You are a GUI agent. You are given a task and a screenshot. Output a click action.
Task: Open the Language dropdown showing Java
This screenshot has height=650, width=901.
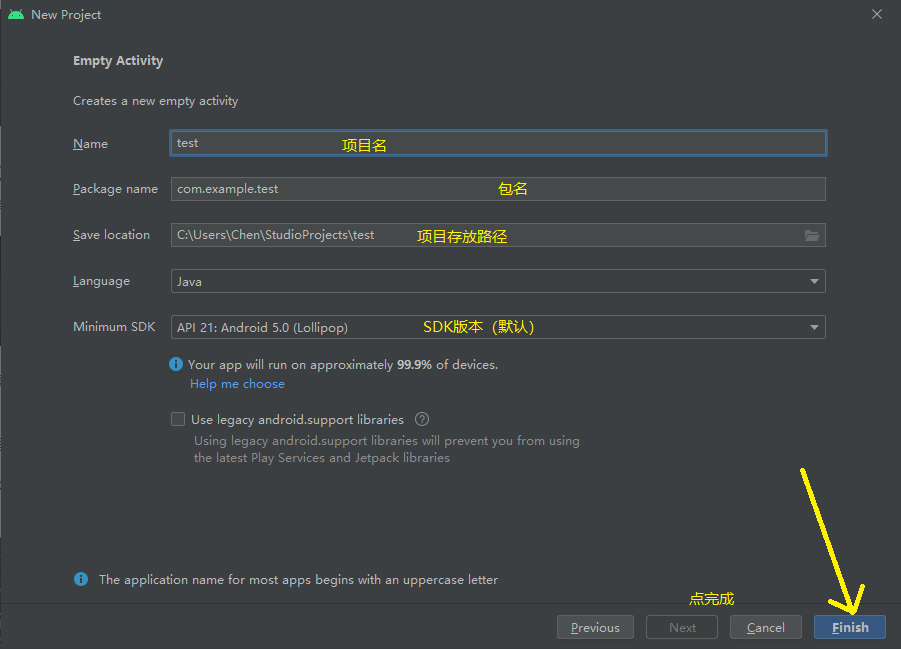[498, 281]
